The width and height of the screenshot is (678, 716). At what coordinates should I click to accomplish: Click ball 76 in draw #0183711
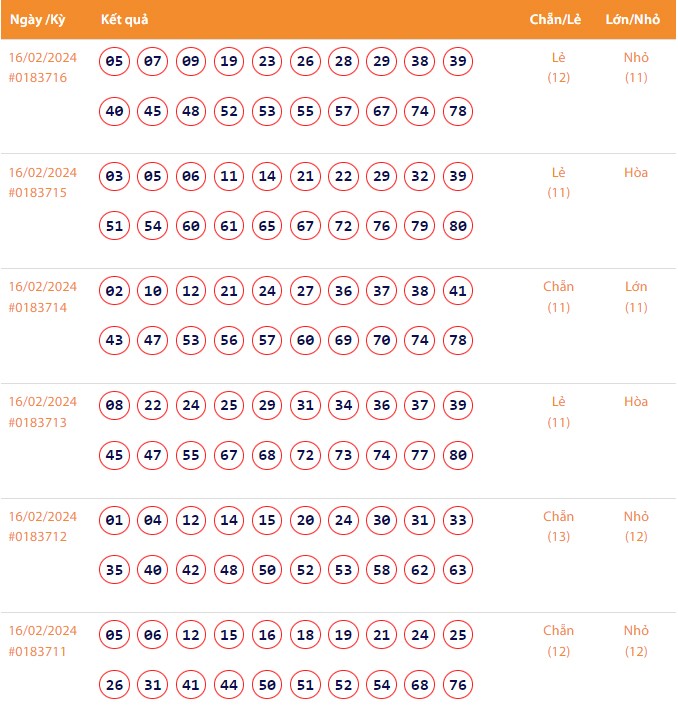[458, 685]
